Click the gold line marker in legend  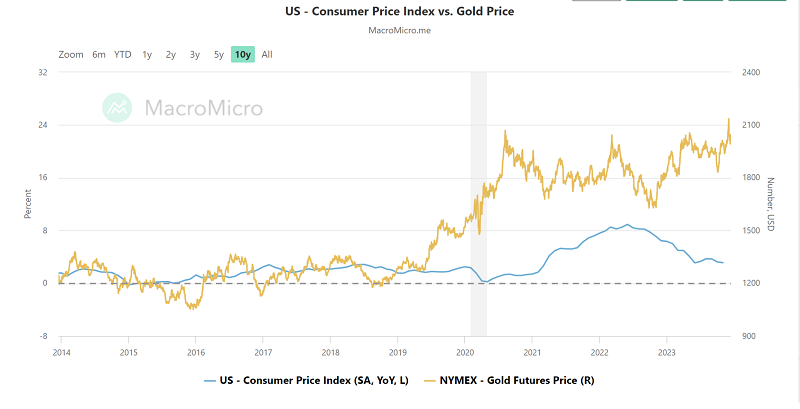tap(433, 381)
